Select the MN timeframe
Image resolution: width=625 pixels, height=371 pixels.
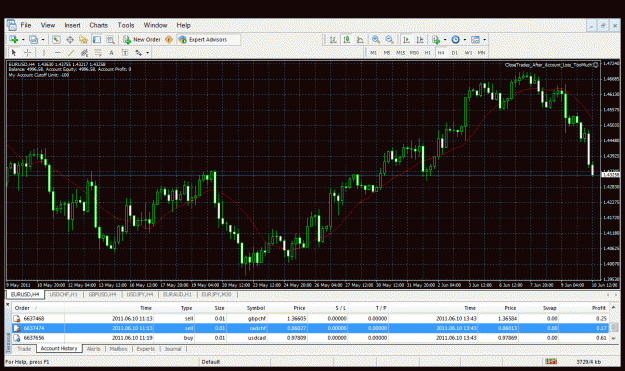click(482, 53)
